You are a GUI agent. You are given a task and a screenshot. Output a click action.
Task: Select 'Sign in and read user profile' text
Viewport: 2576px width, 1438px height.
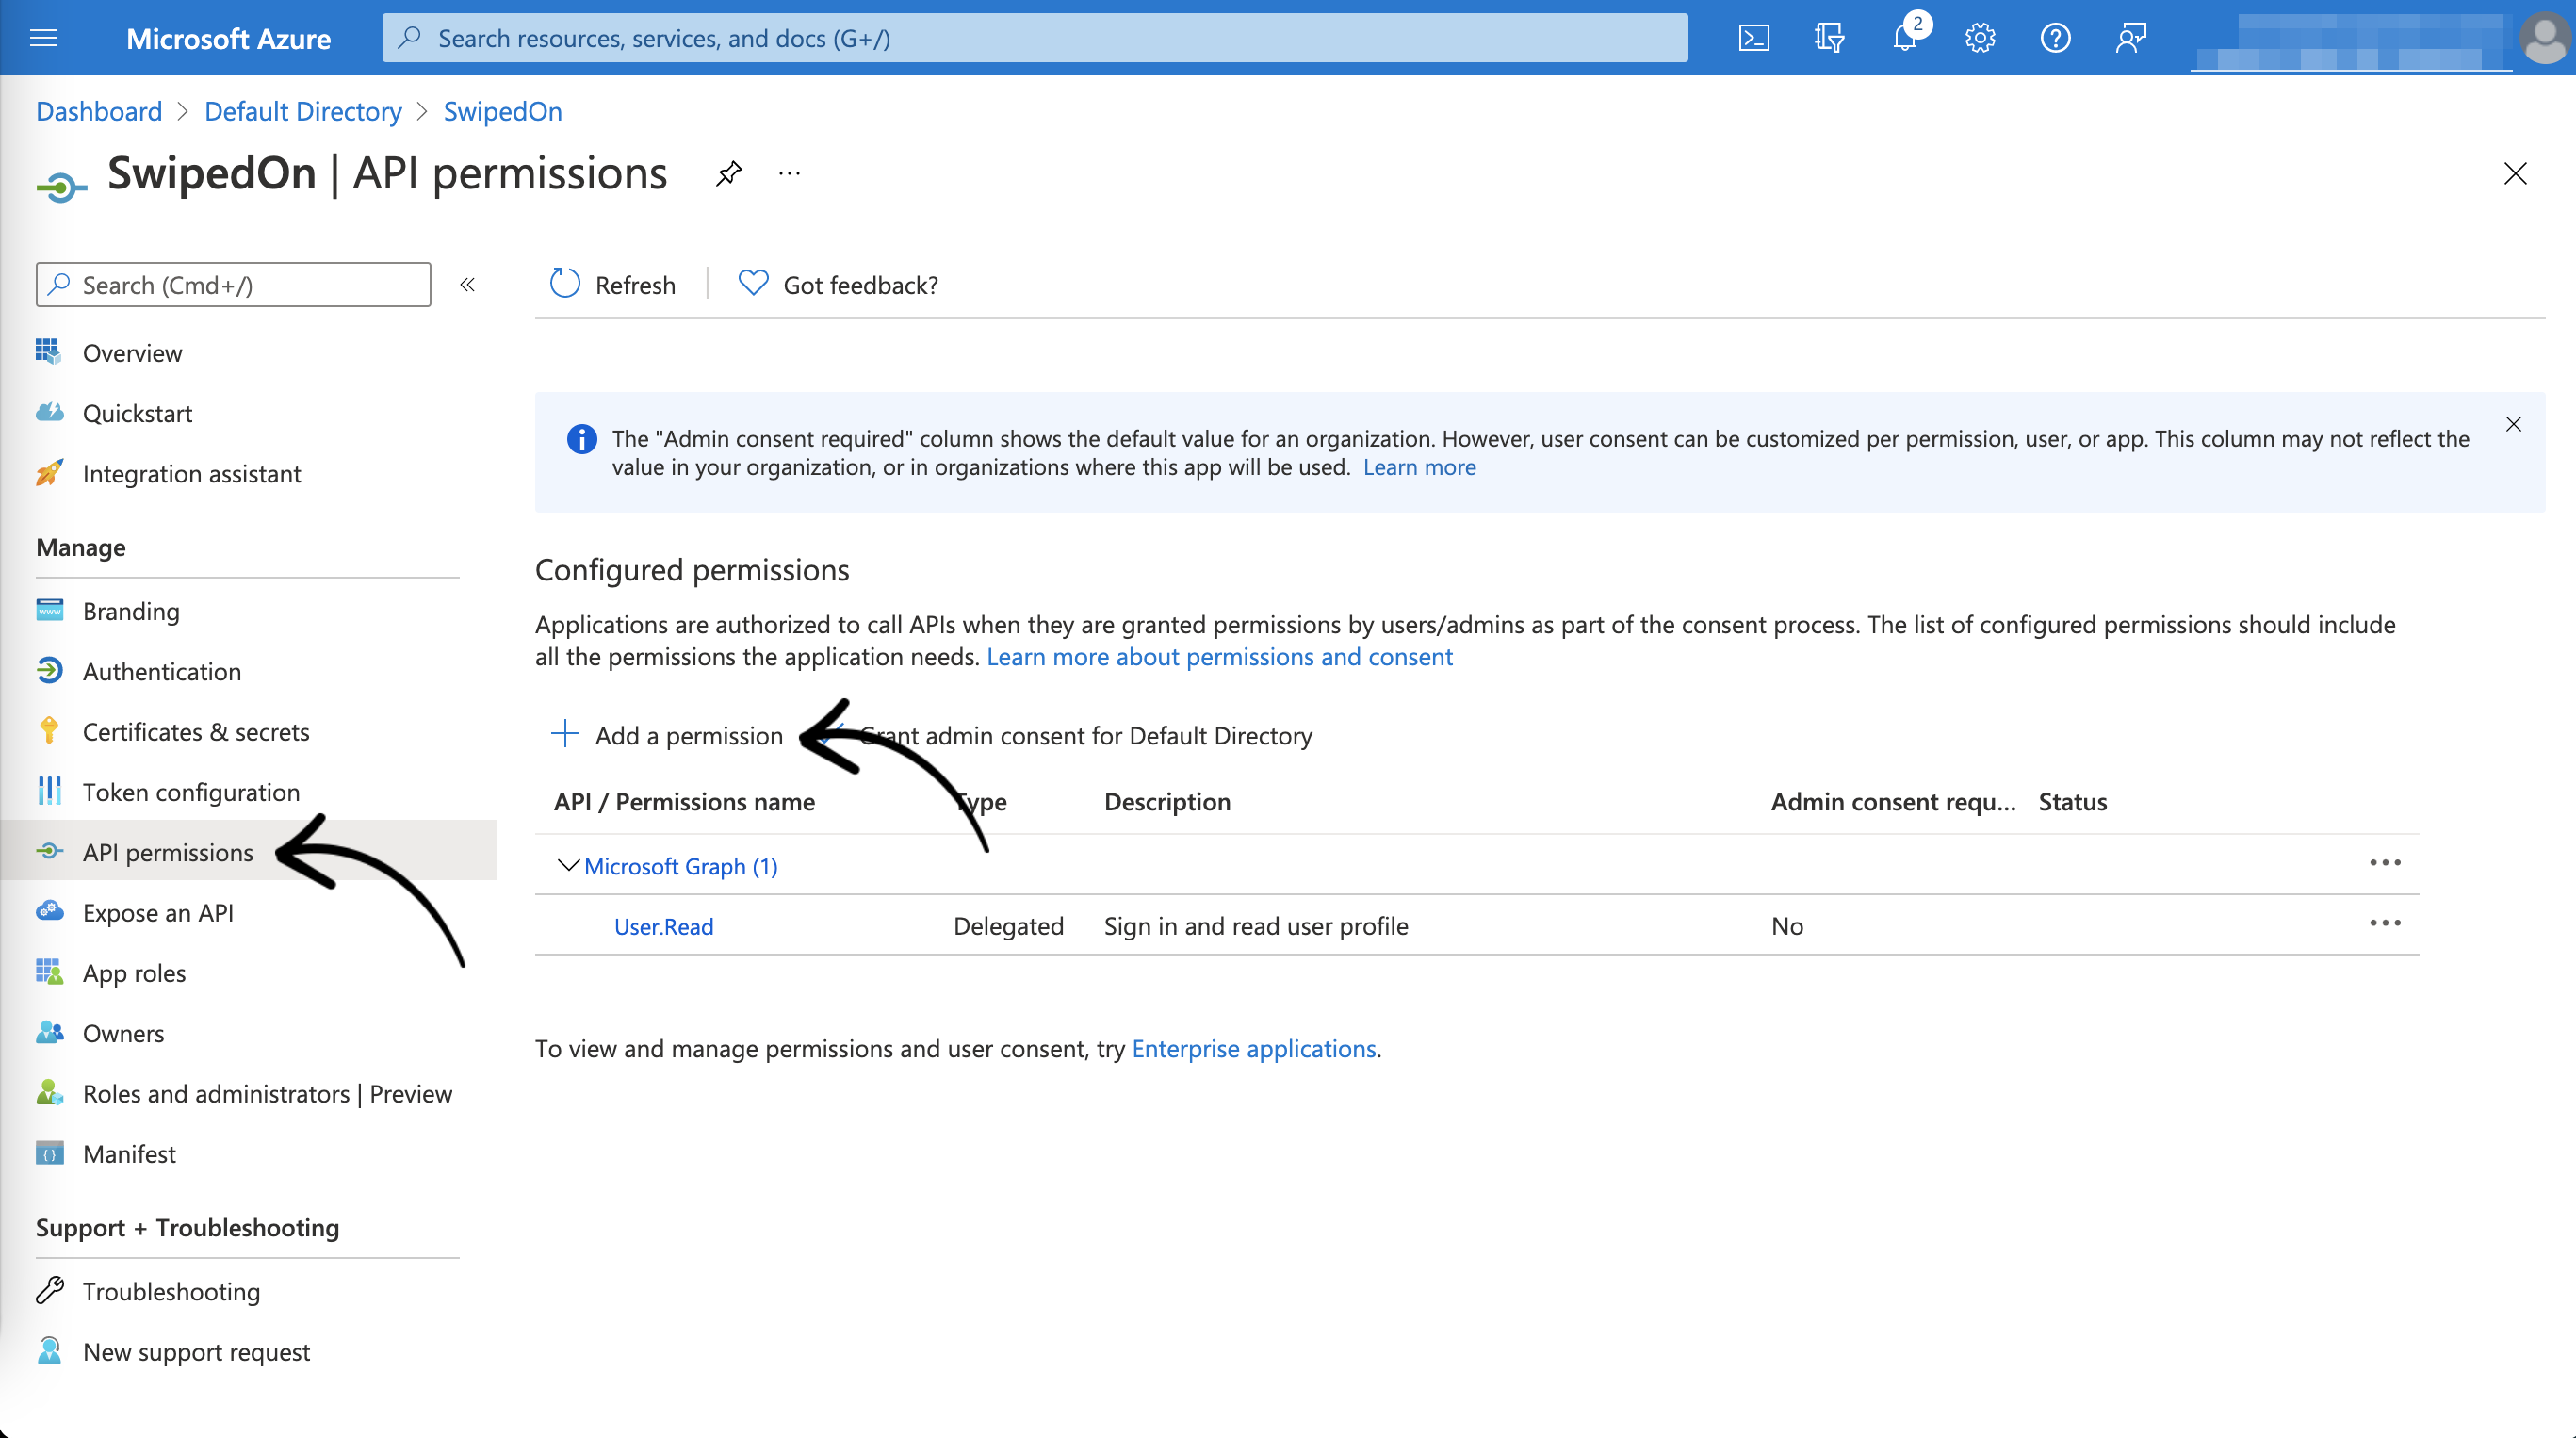coord(1256,926)
